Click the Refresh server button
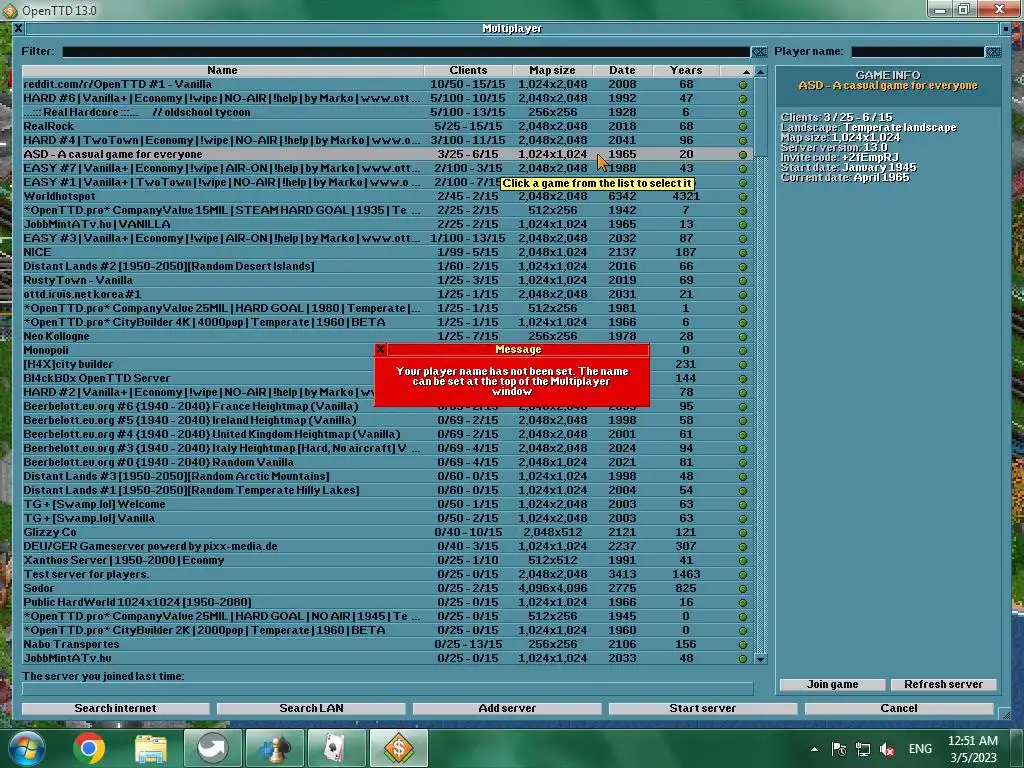This screenshot has height=768, width=1024. pyautogui.click(x=943, y=684)
